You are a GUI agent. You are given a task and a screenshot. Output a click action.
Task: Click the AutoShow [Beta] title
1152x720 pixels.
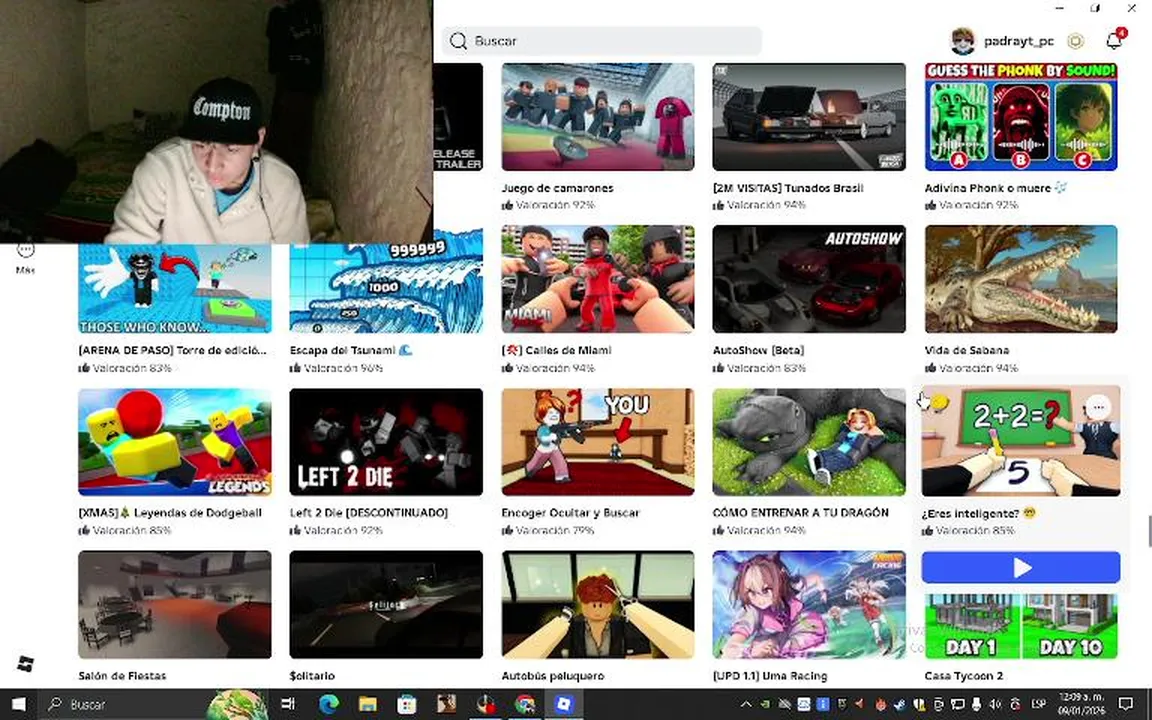coord(758,350)
